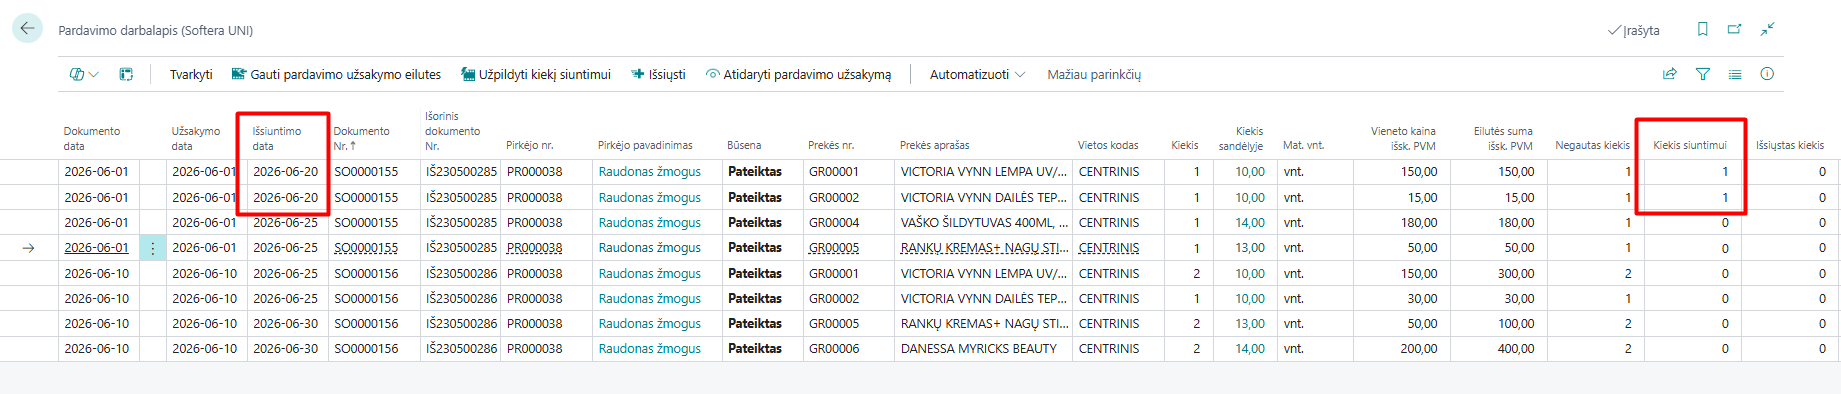This screenshot has width=1841, height=394.
Task: Click Gauti pardavimo užsakymo eilutes
Action: tap(336, 75)
